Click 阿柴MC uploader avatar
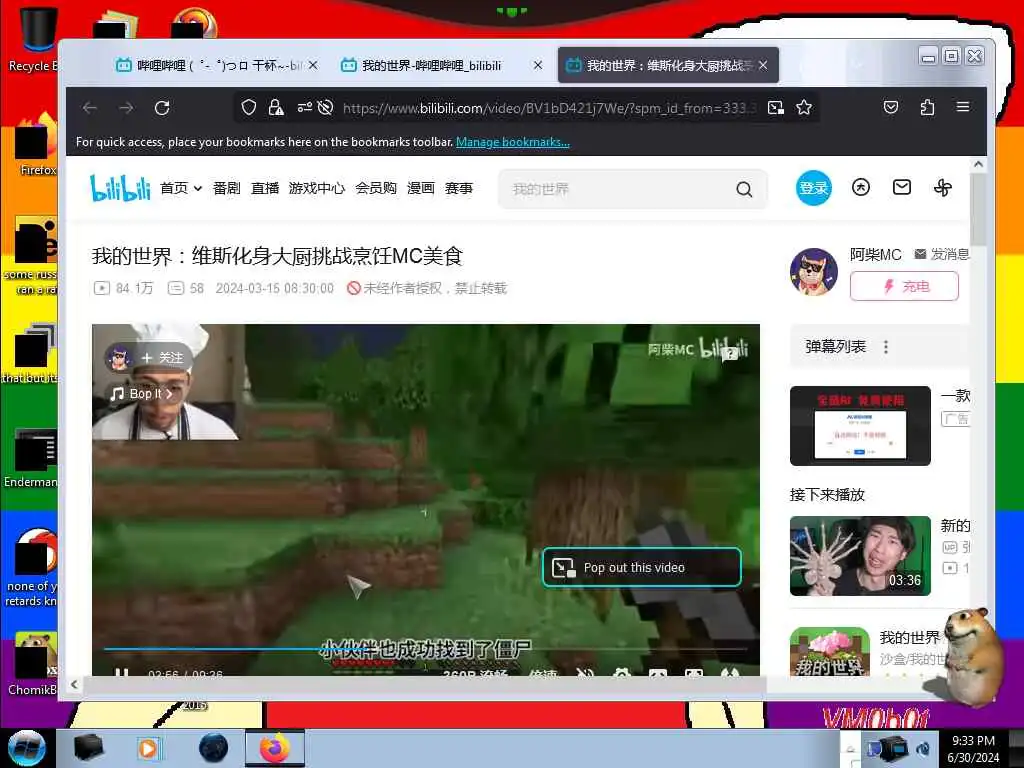The width and height of the screenshot is (1024, 768). 814,272
